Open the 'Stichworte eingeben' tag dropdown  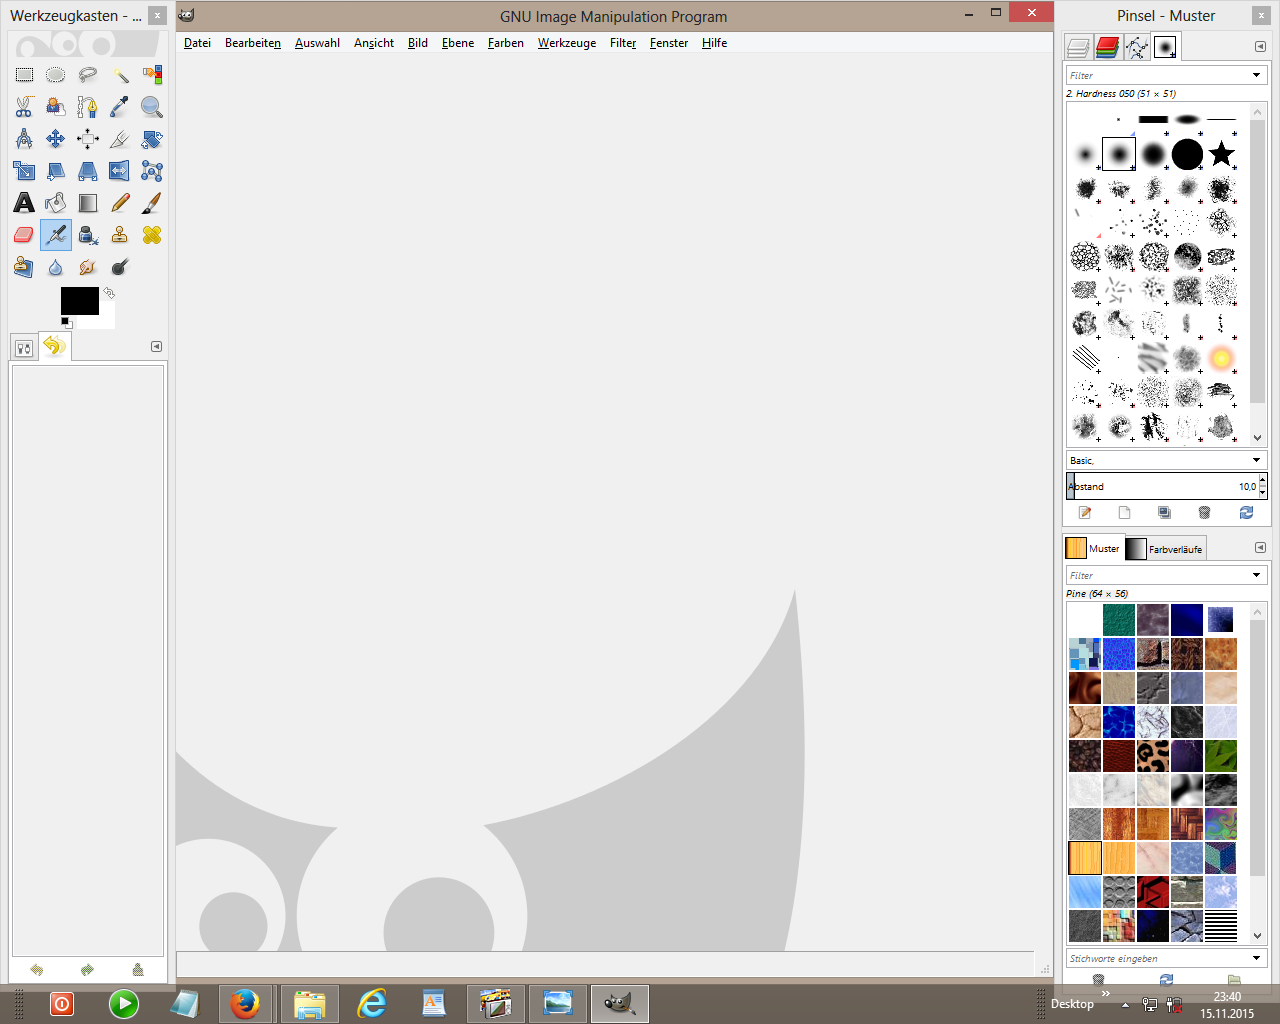click(x=1256, y=958)
